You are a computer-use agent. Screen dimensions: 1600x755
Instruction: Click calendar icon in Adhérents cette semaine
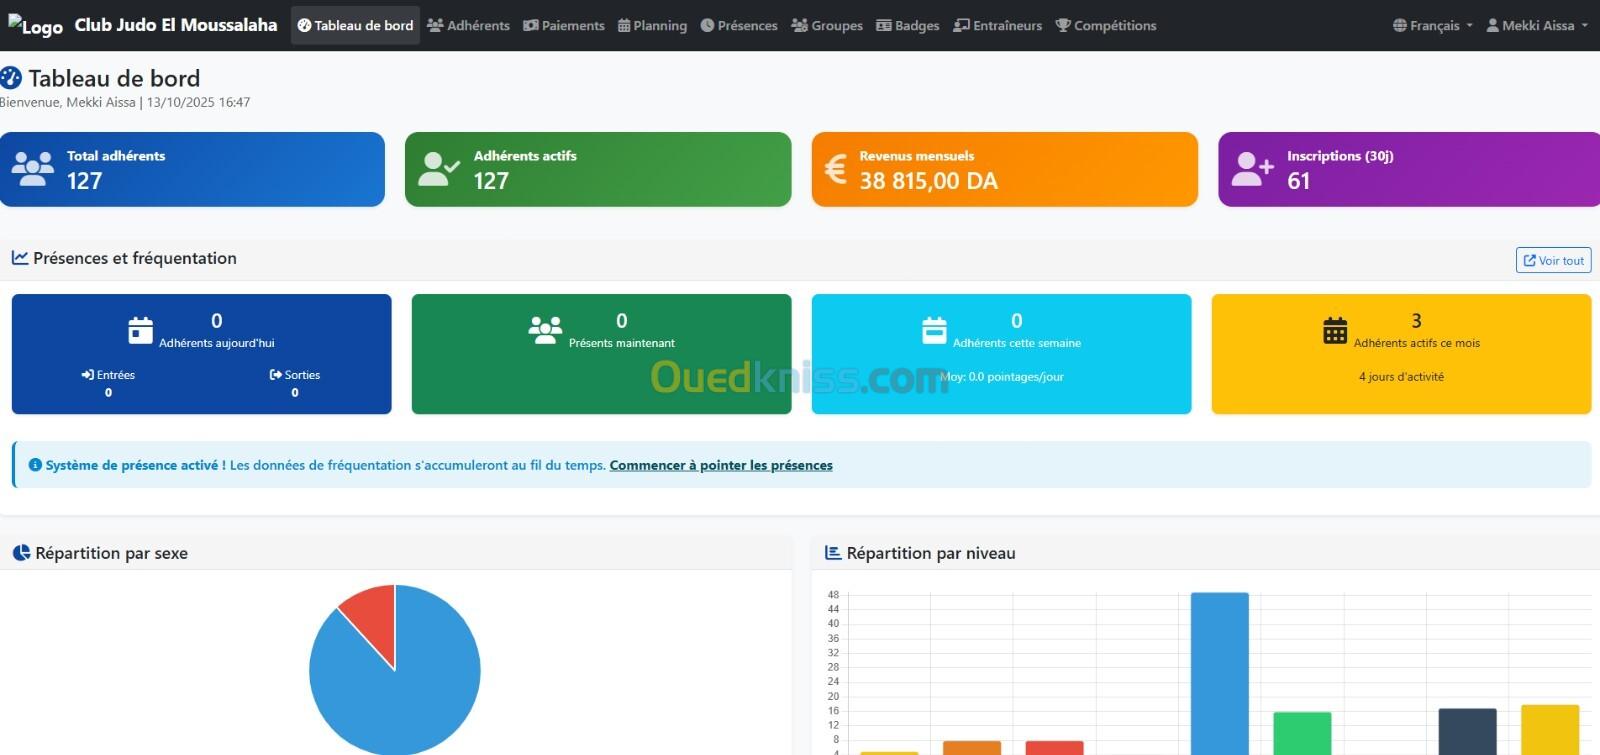(x=934, y=330)
